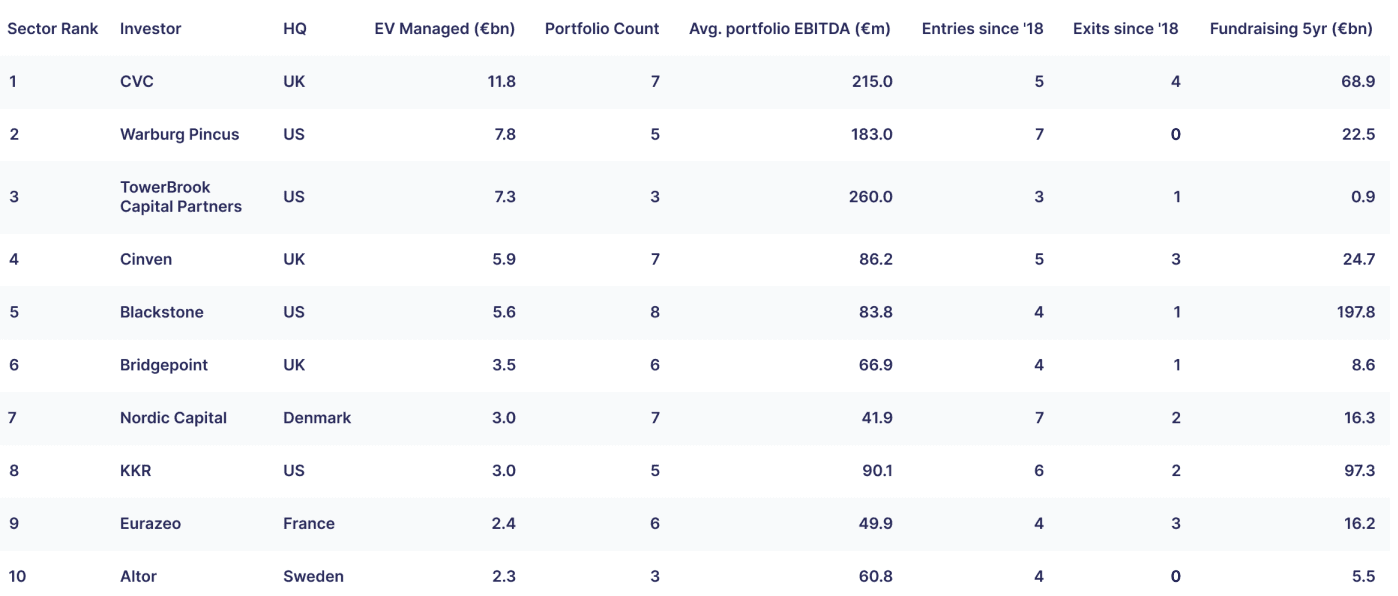The image size is (1398, 596).
Task: Click Blackstone's portfolio count 8
Action: tap(655, 312)
